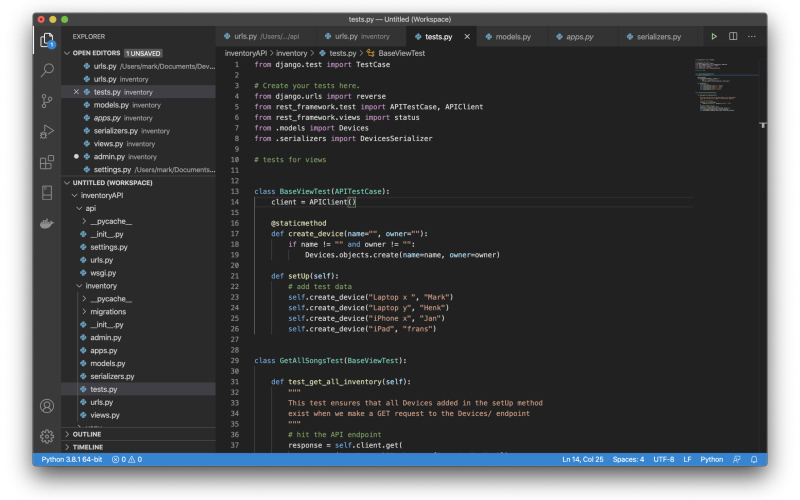Click the feedback icon in status bar

click(737, 460)
